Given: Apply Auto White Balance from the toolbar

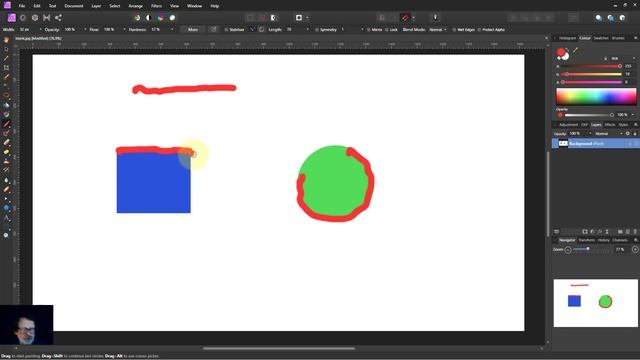Looking at the screenshot, I should (x=172, y=18).
